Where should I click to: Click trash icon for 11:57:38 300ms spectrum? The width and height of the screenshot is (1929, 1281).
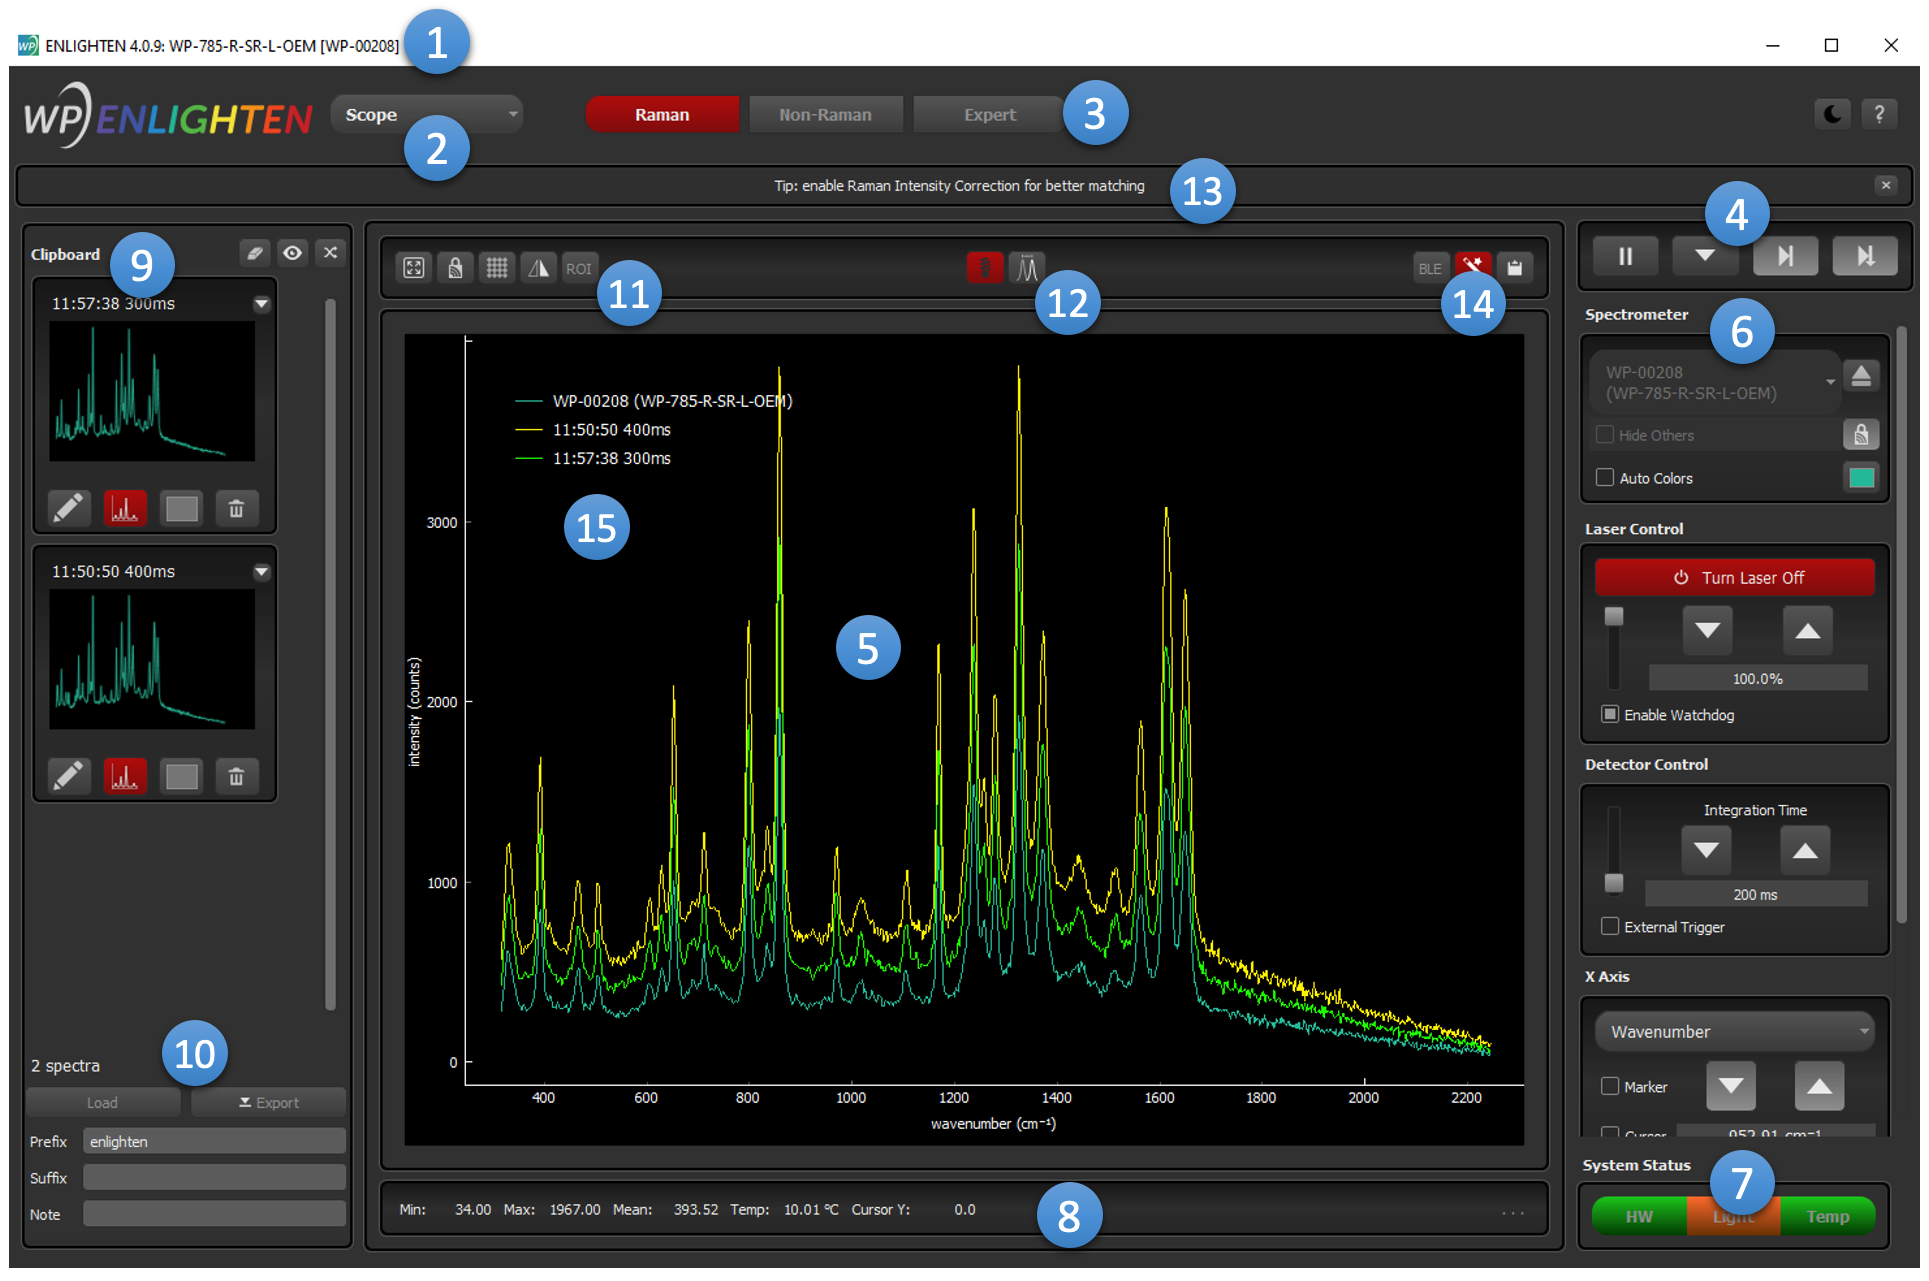click(x=236, y=509)
